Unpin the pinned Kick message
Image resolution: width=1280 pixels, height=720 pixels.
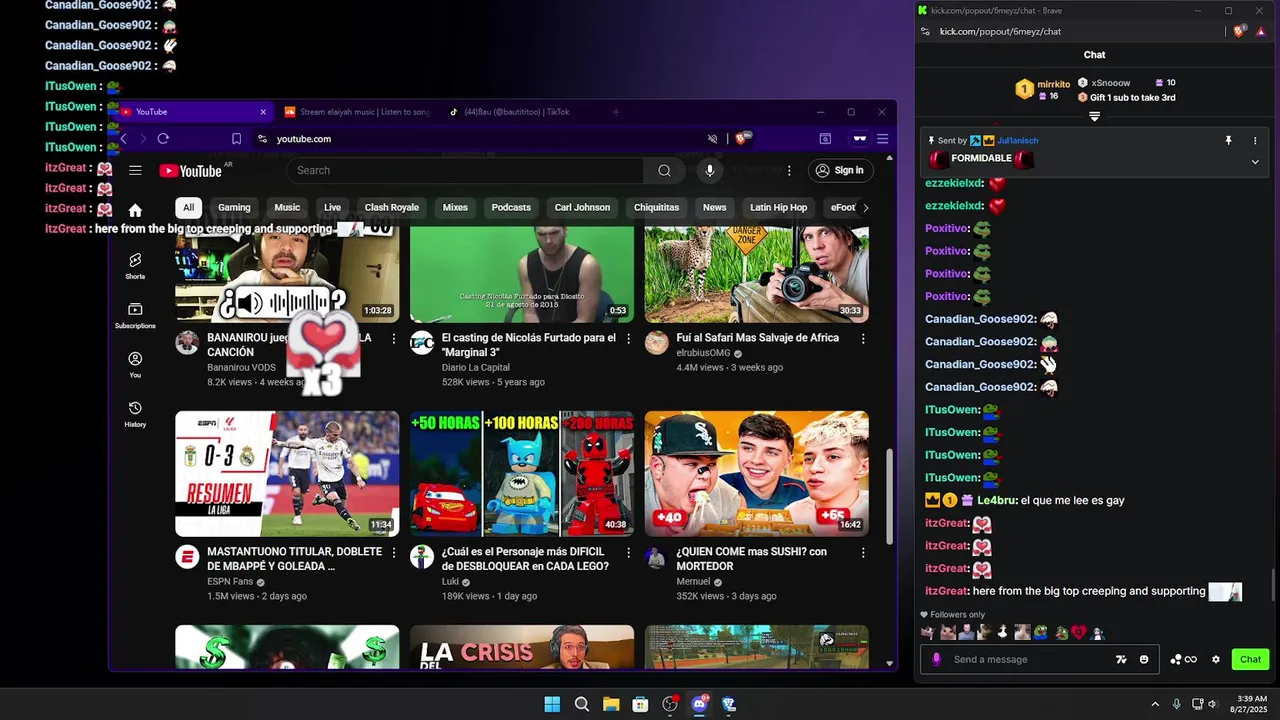[1229, 141]
